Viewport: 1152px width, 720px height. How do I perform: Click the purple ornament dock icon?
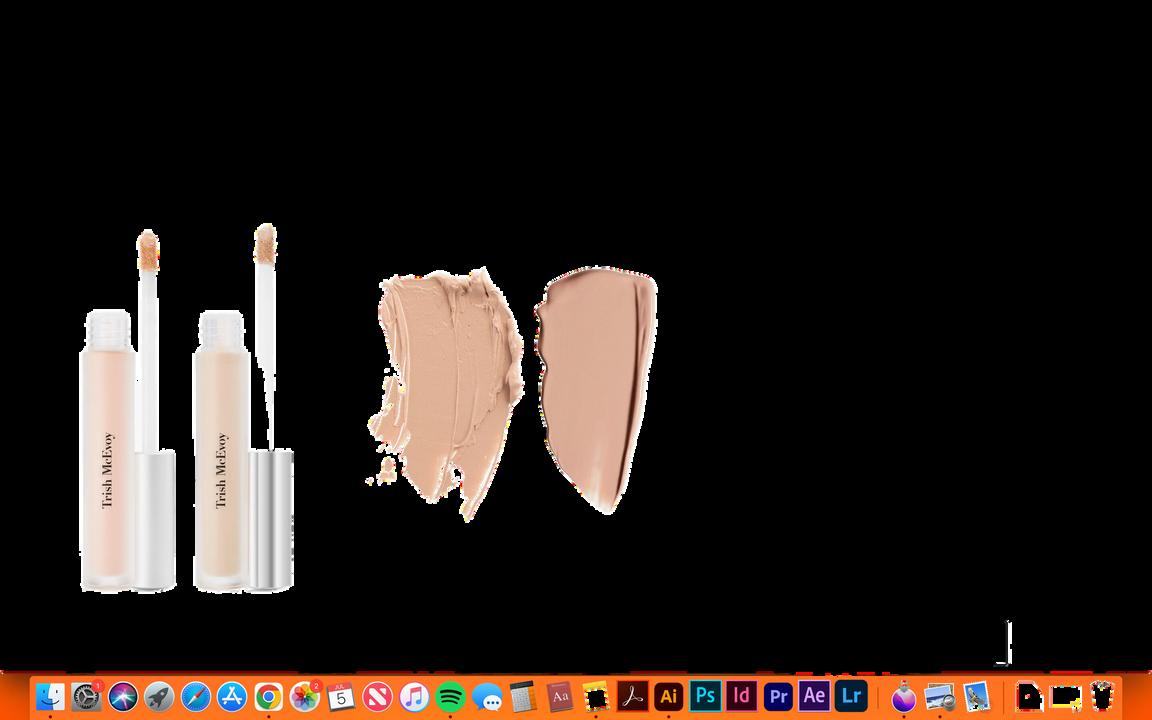[x=904, y=696]
